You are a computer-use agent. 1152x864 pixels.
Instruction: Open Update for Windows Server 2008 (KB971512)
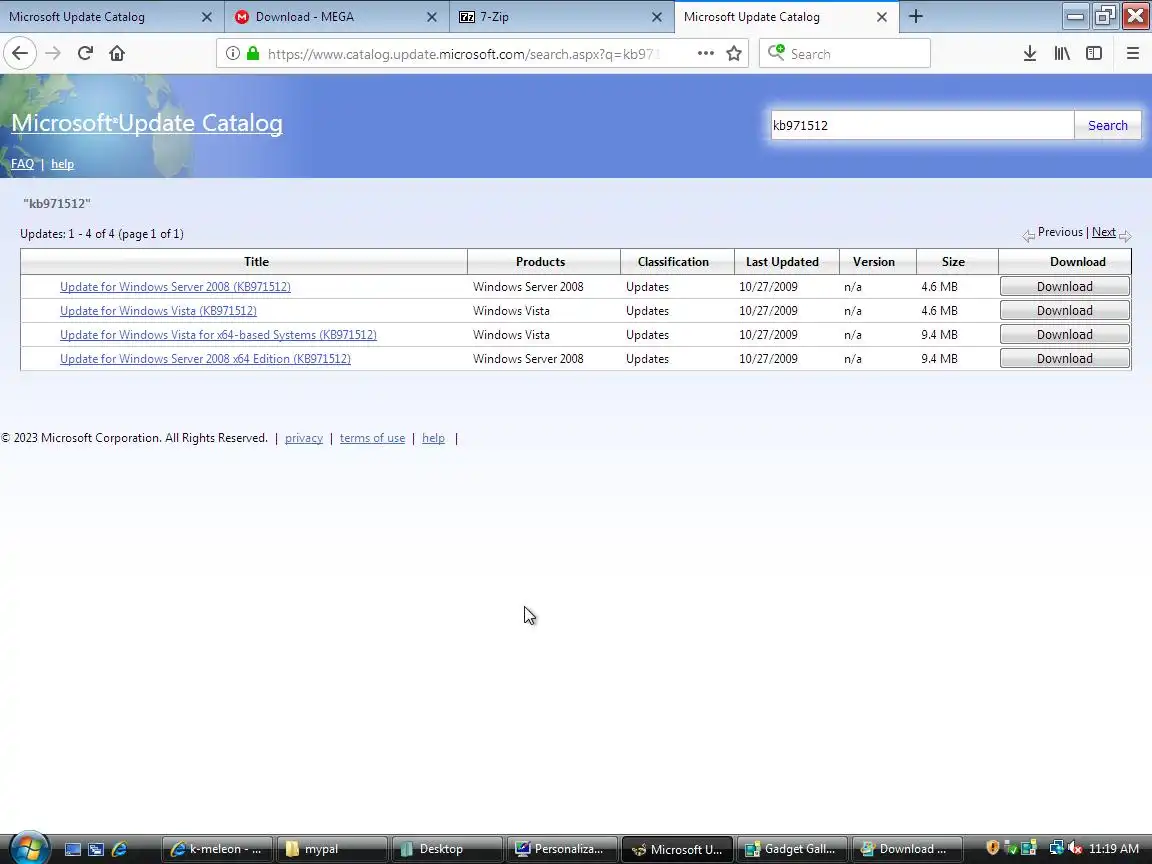point(175,287)
